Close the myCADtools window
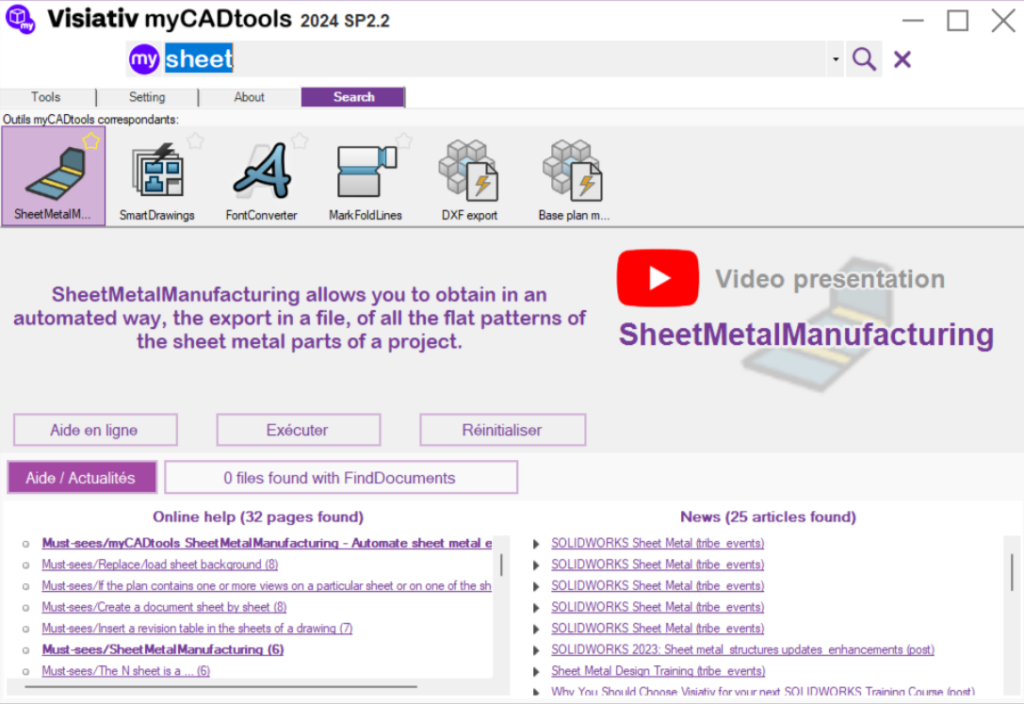The width and height of the screenshot is (1024, 704). click(1003, 20)
